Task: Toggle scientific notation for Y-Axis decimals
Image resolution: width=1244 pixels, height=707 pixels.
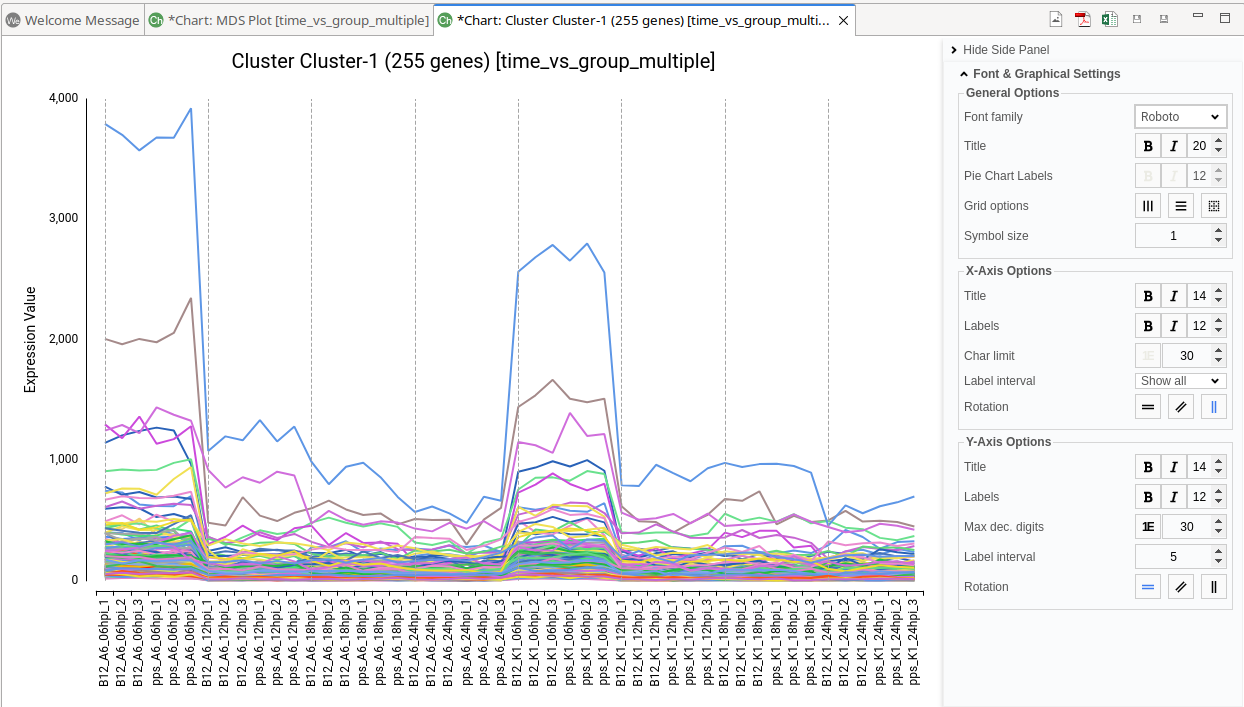Action: (1148, 527)
